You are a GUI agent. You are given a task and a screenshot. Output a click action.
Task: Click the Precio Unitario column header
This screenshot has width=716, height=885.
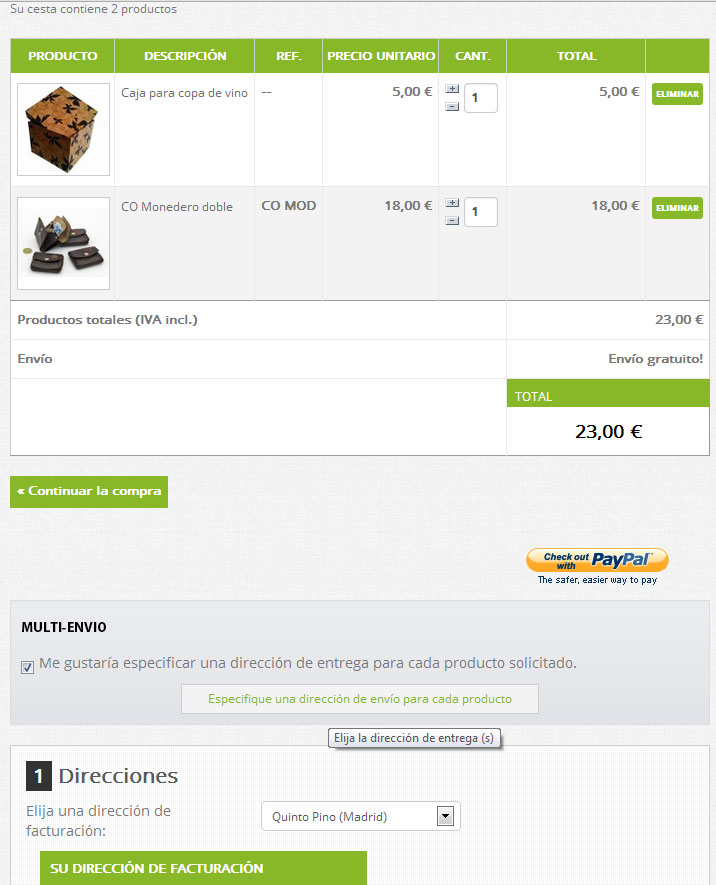(381, 56)
